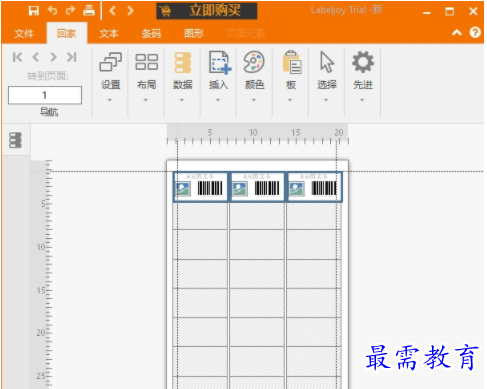The height and width of the screenshot is (389, 487).
Task: Expand the 设置 dropdown arrow
Action: [x=110, y=100]
